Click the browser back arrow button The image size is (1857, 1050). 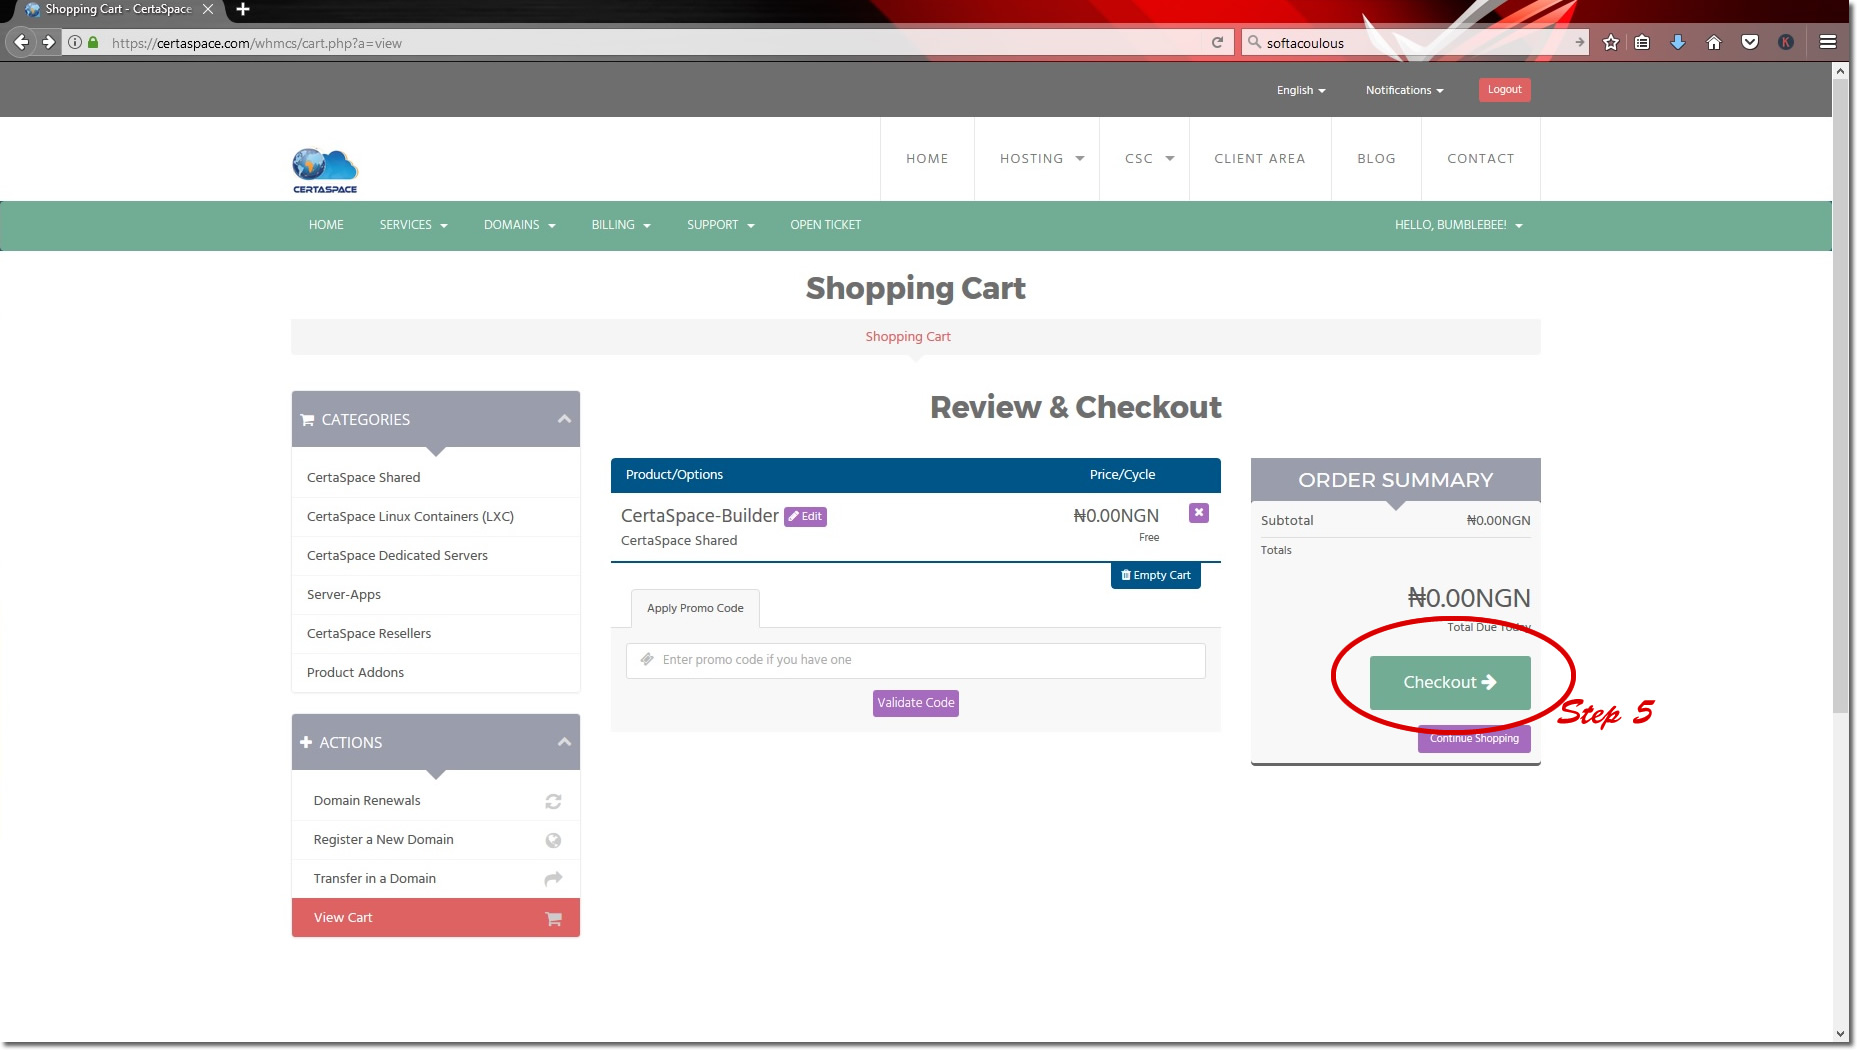(x=21, y=42)
